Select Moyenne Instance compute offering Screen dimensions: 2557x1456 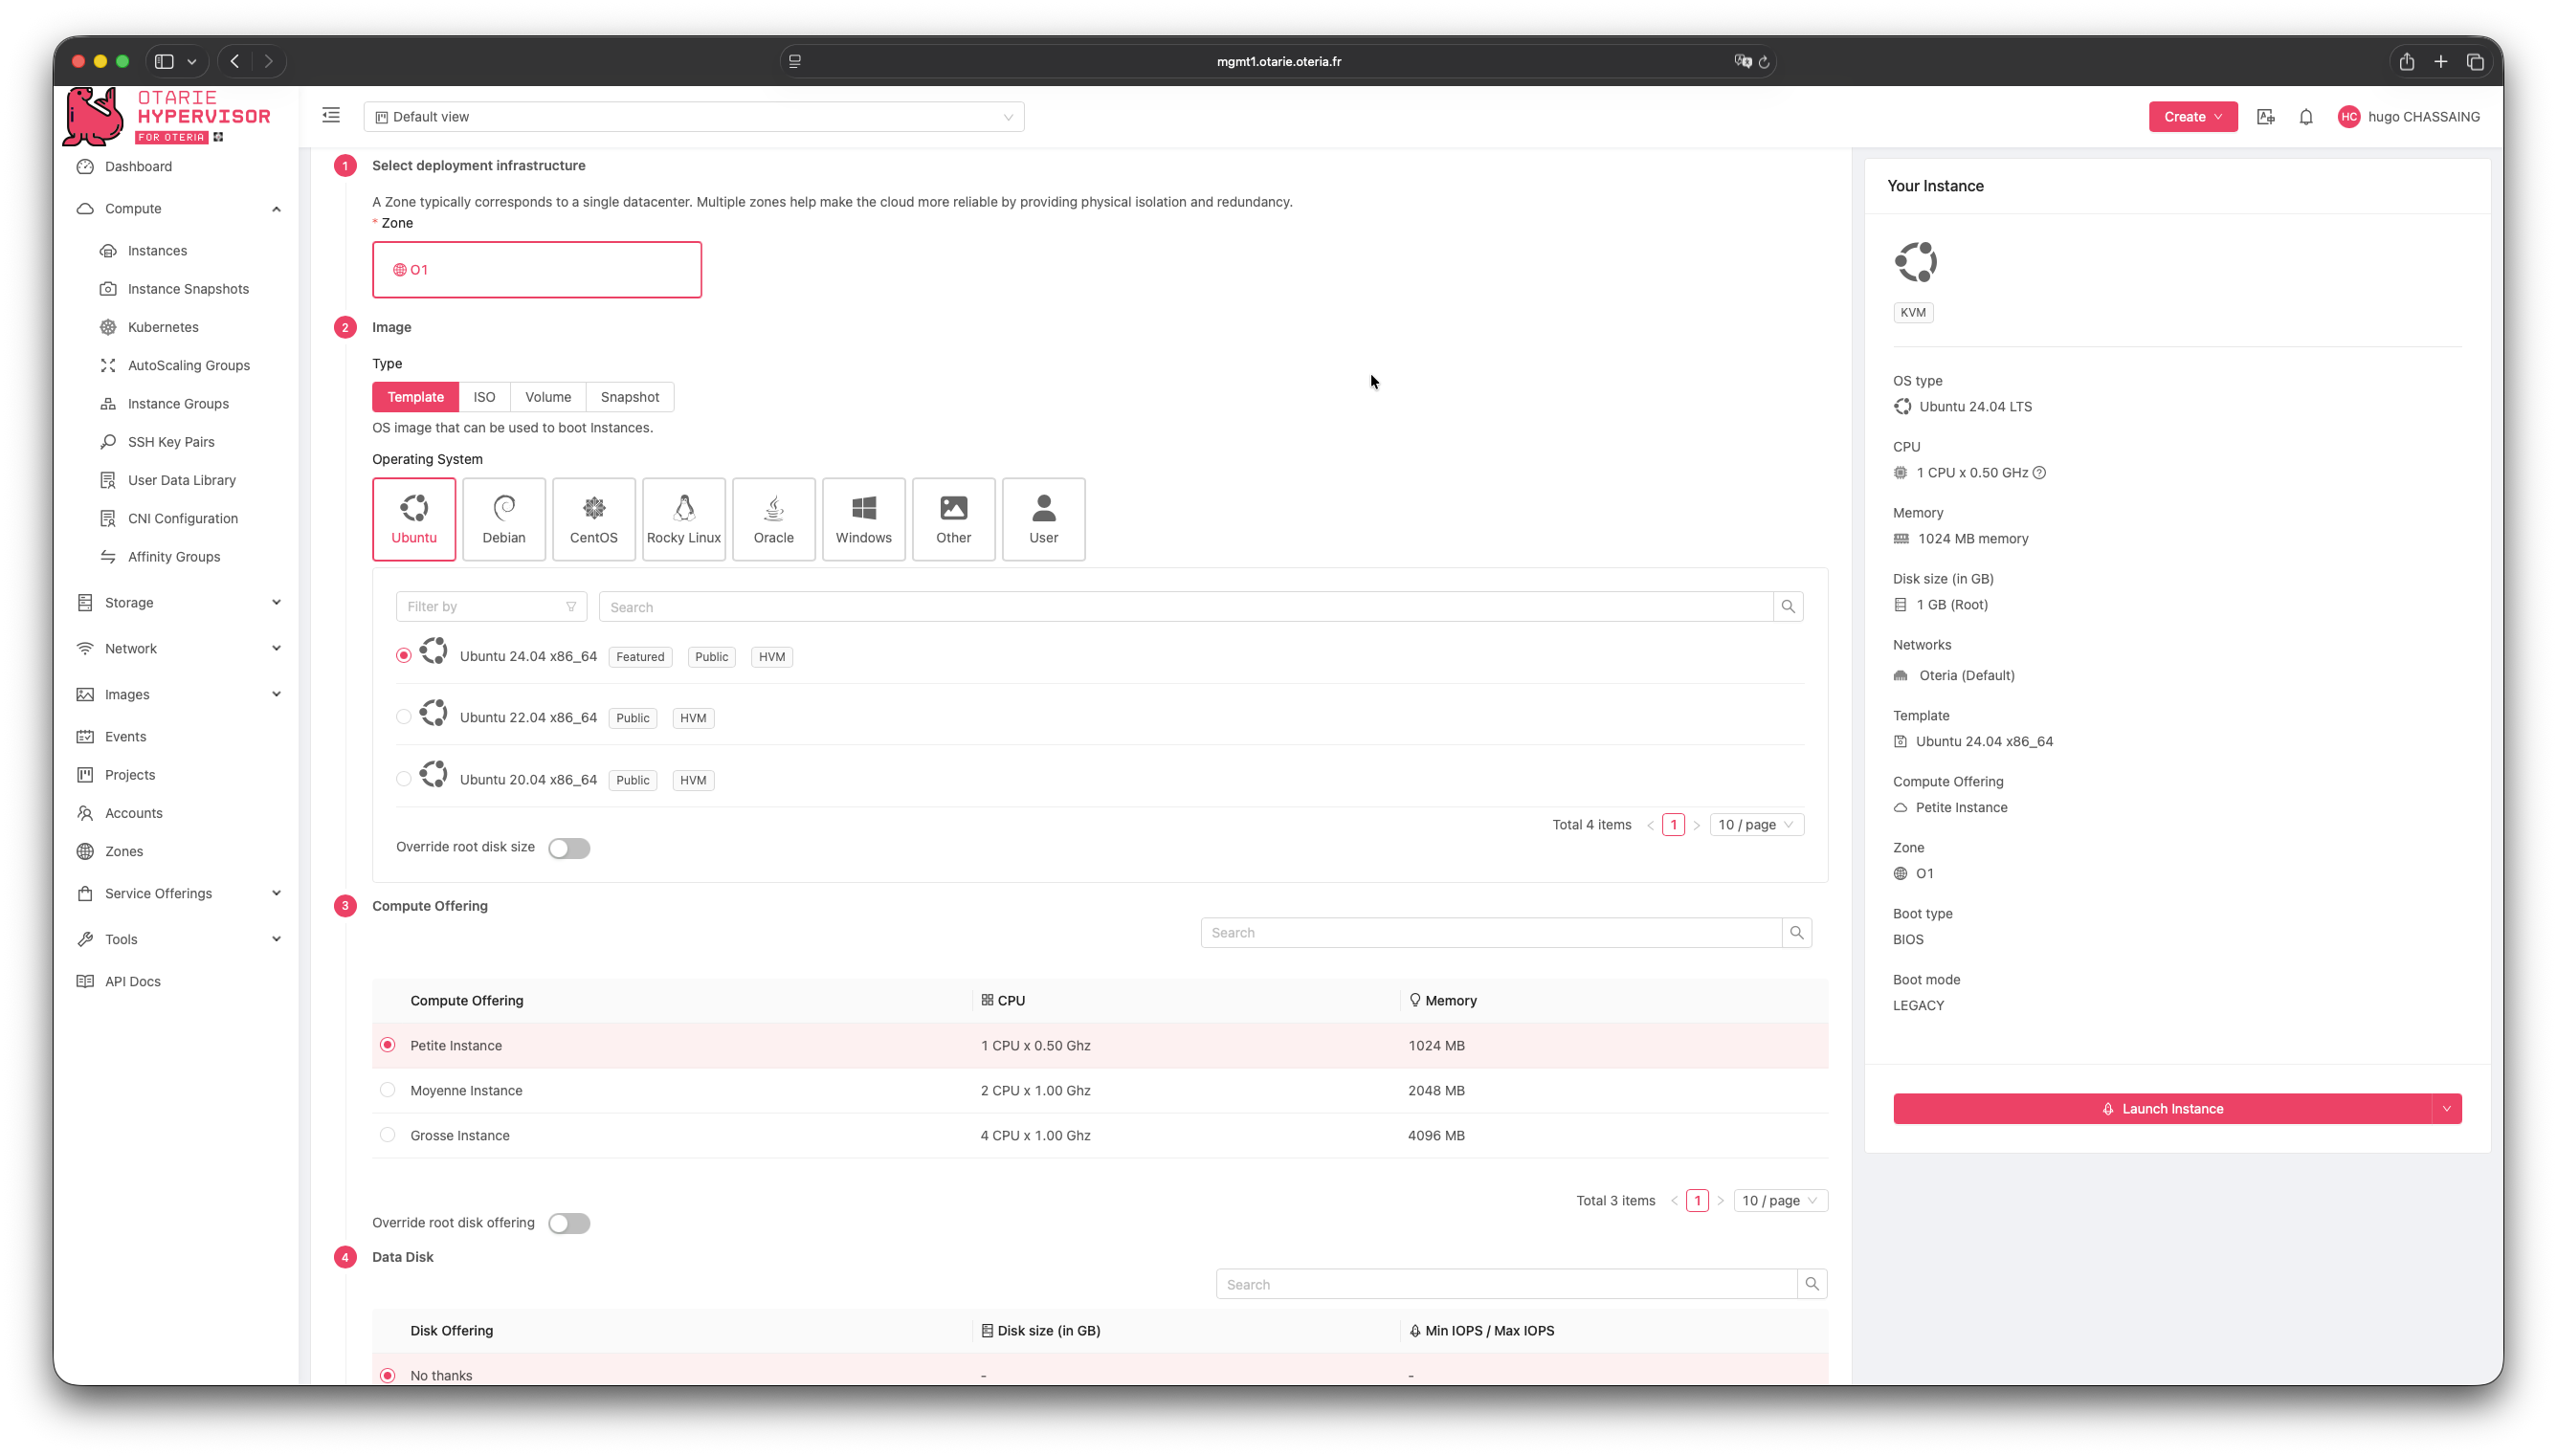(1100, 1091)
